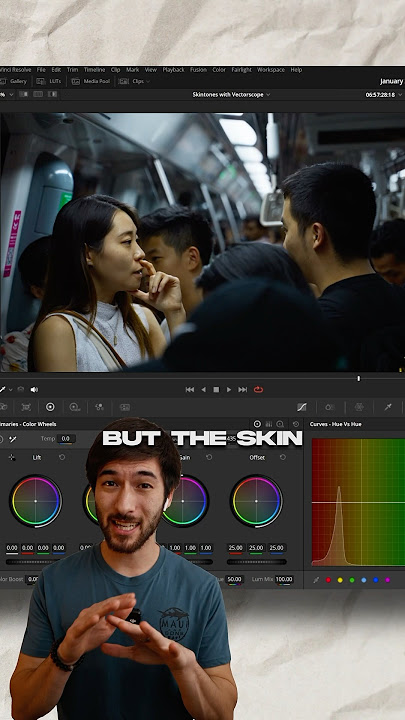Adjust the Offset master wheel slider

256,562
